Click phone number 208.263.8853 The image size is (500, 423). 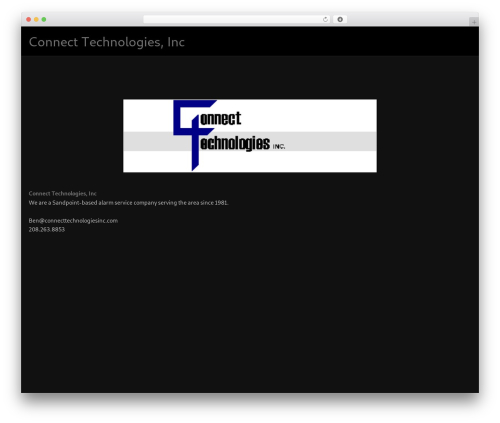(47, 229)
